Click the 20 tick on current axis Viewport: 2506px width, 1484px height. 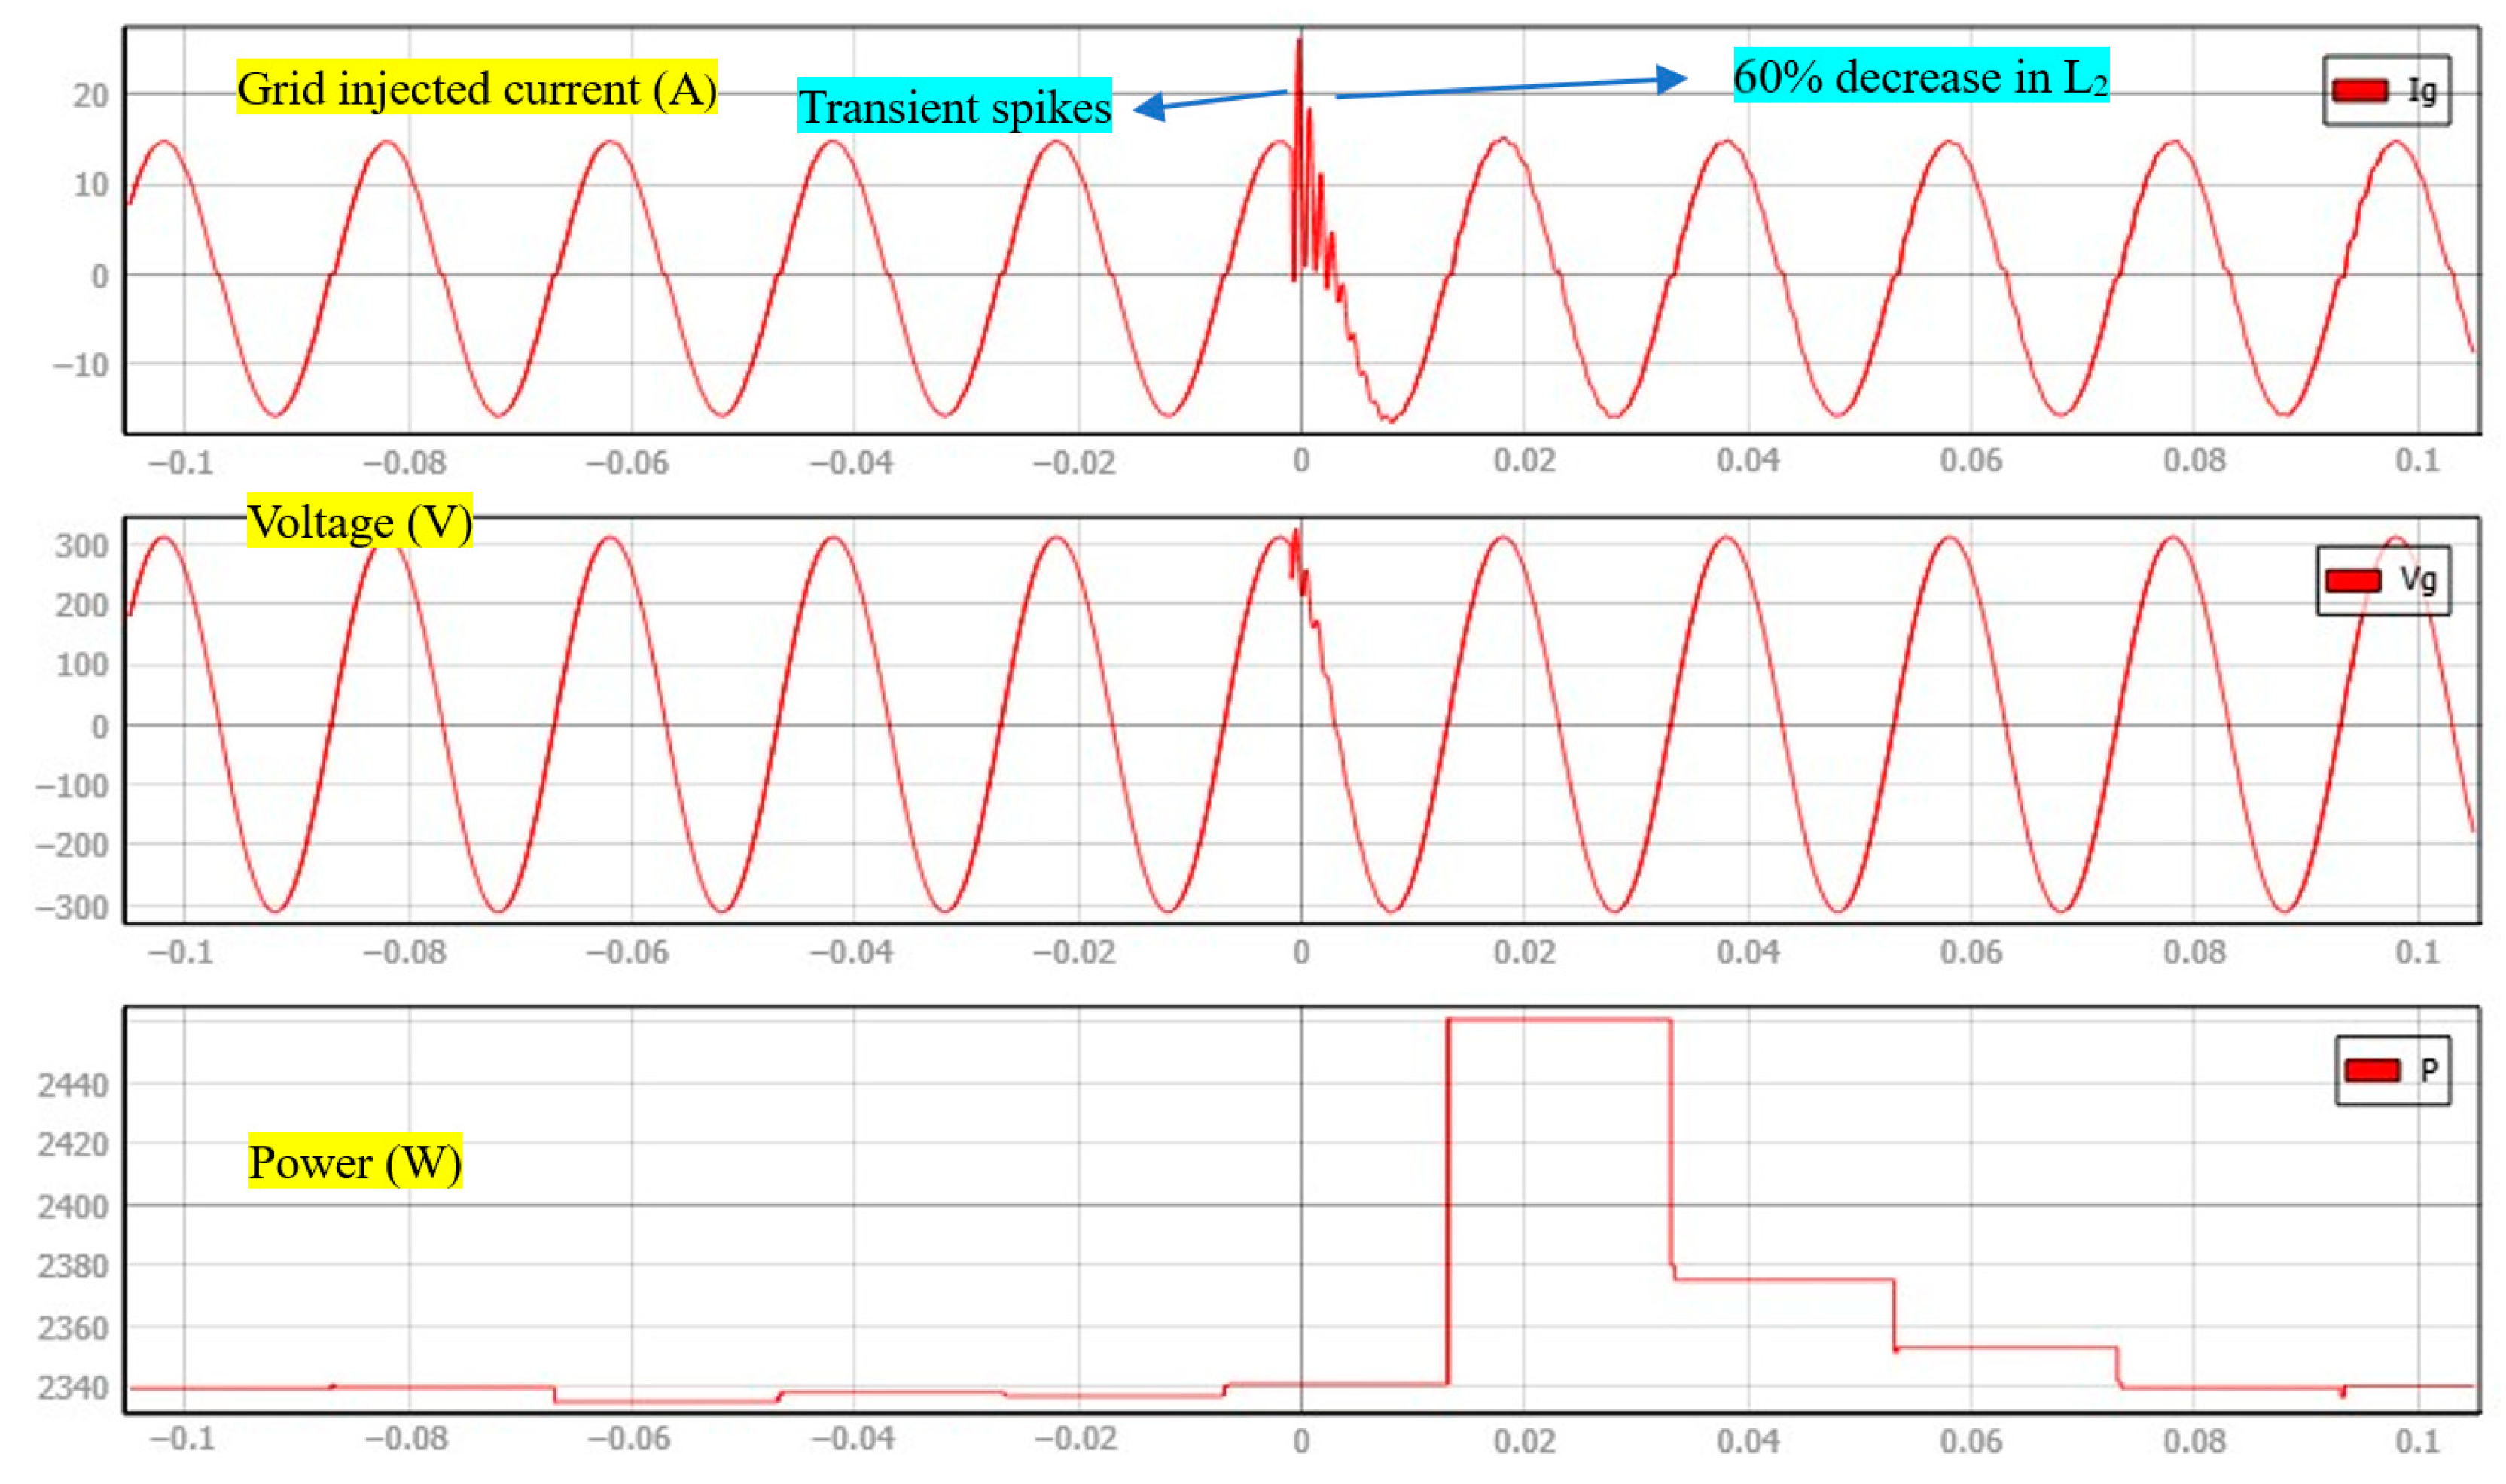tap(90, 96)
